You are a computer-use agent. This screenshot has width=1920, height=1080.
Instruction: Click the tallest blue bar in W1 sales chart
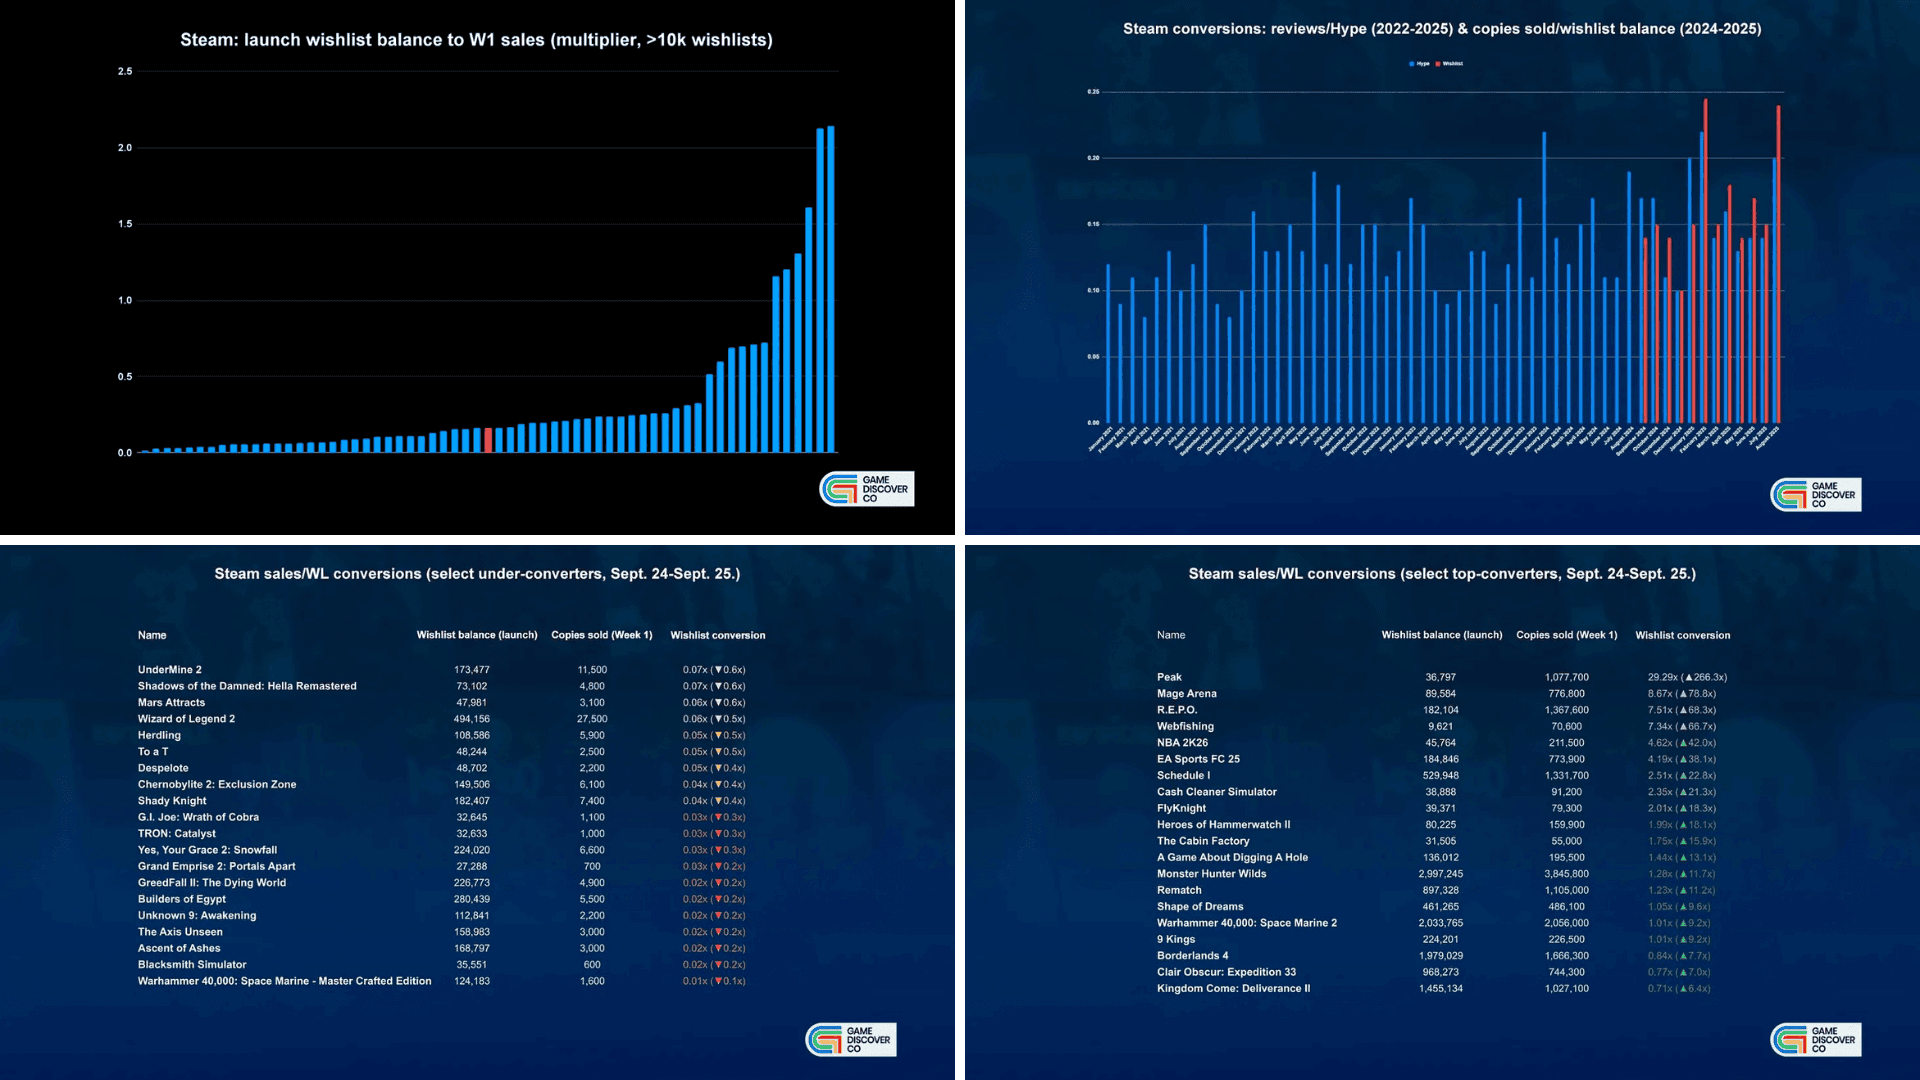click(x=831, y=290)
